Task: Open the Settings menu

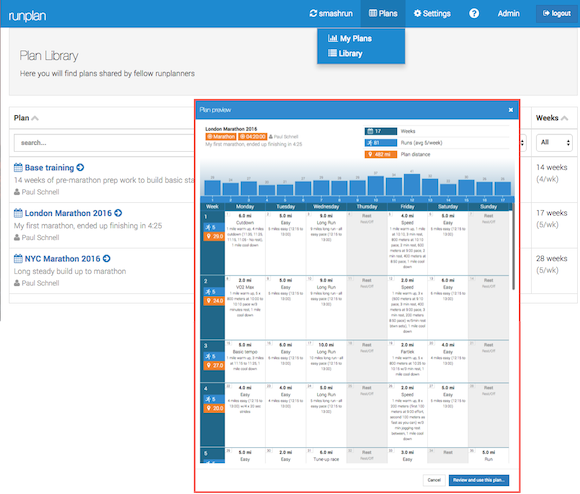Action: [x=432, y=14]
